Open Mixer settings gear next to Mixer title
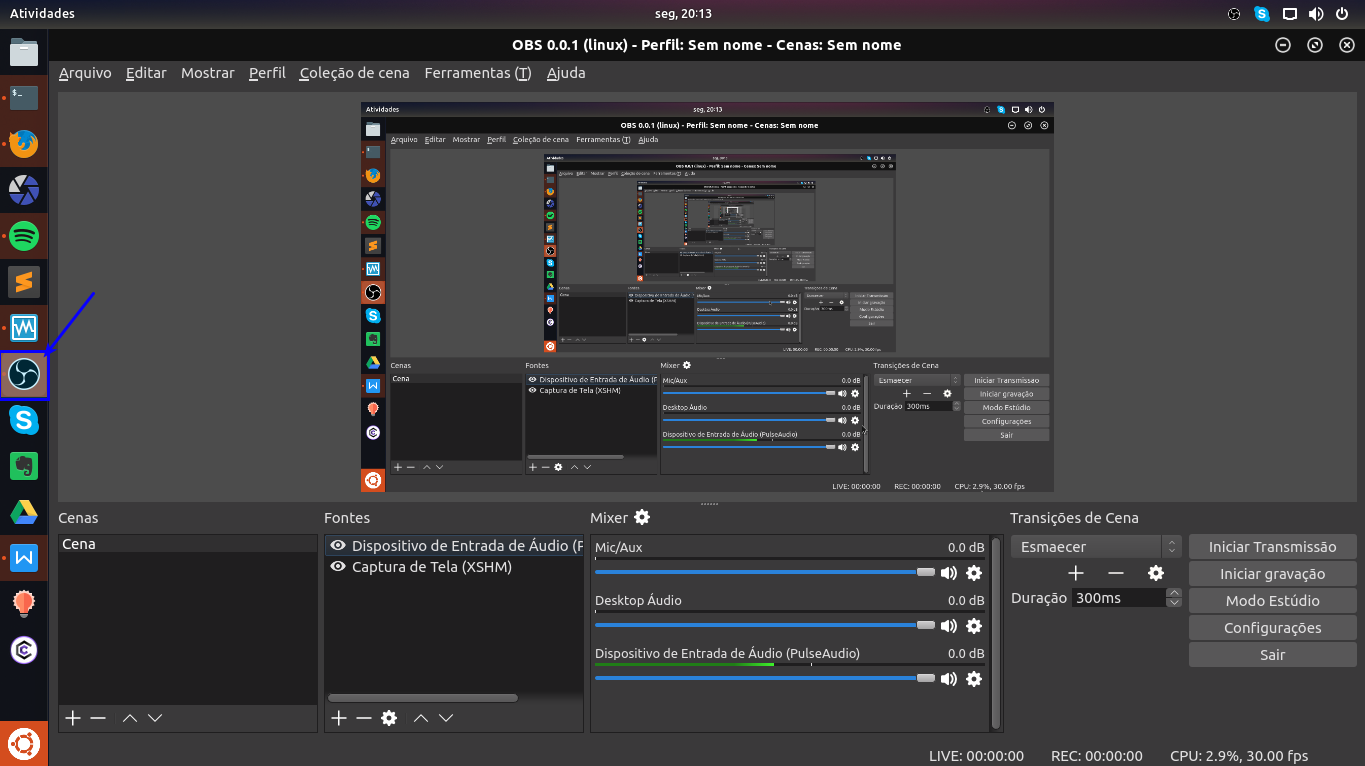This screenshot has height=766, width=1365. tap(642, 517)
